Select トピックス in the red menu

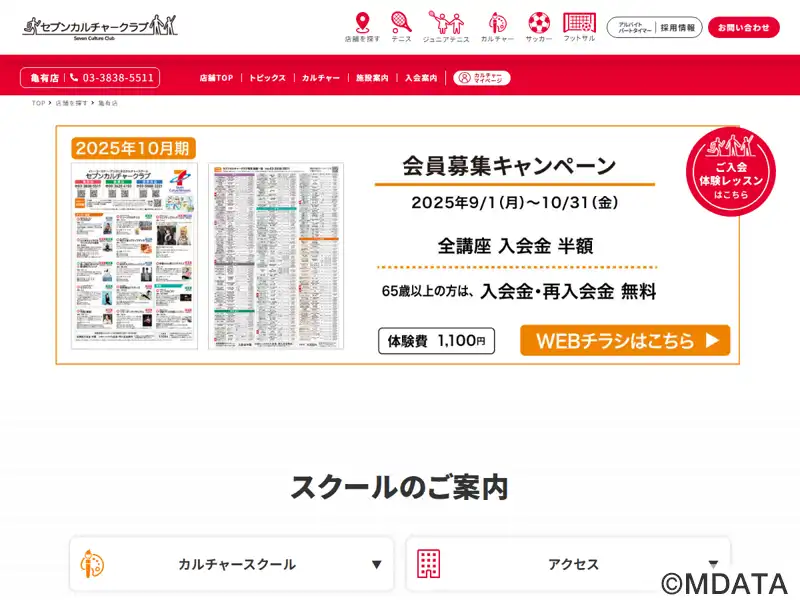pyautogui.click(x=267, y=78)
